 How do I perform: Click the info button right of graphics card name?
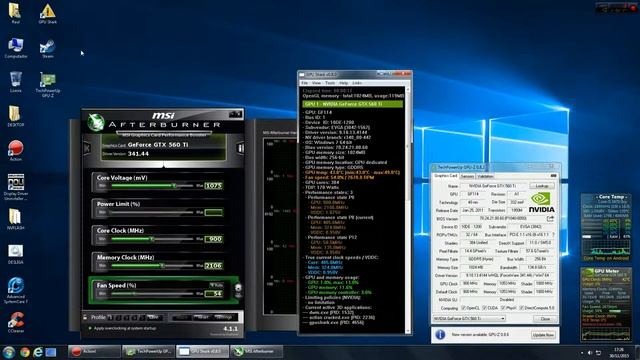pos(240,148)
